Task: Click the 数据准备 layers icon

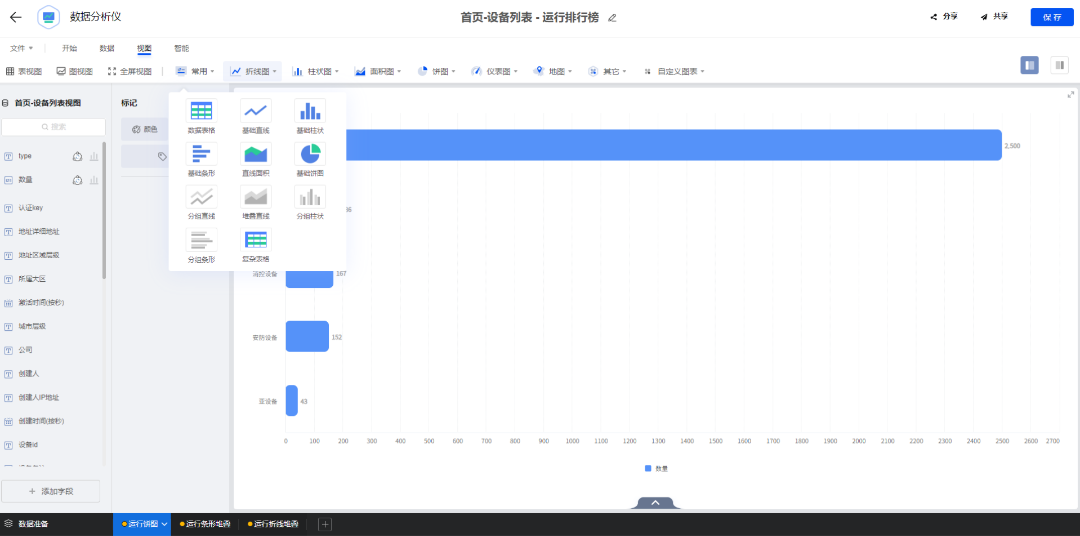Action: [x=9, y=524]
